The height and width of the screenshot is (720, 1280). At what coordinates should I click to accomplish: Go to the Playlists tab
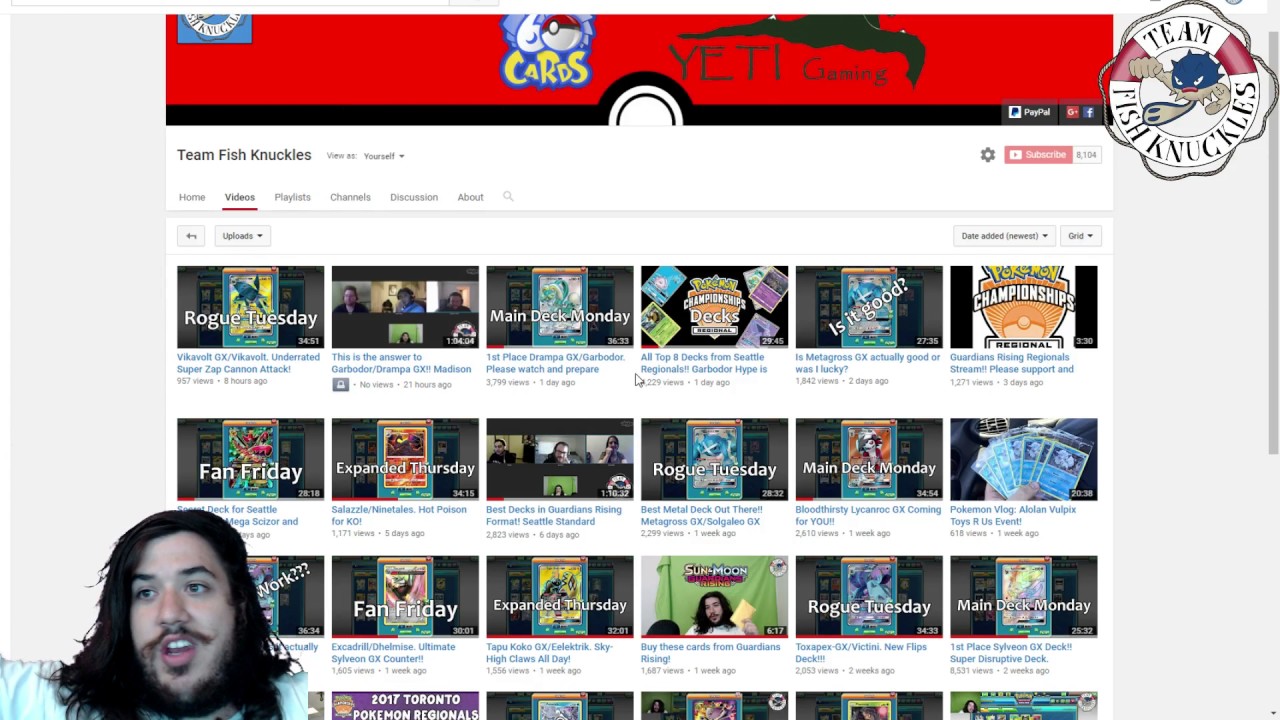point(292,197)
